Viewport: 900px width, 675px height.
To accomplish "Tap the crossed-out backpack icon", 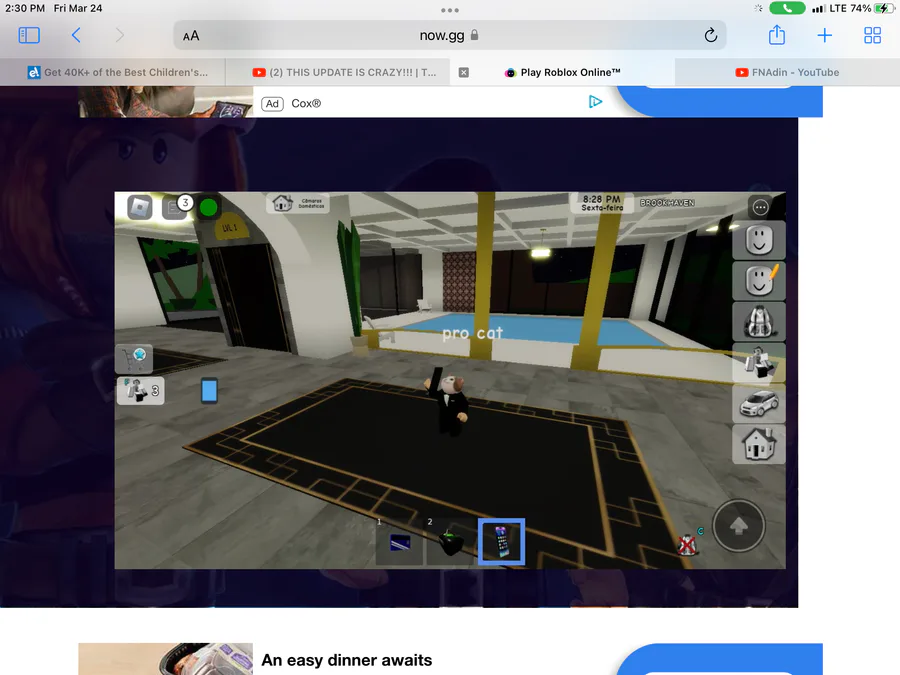I will pos(686,545).
